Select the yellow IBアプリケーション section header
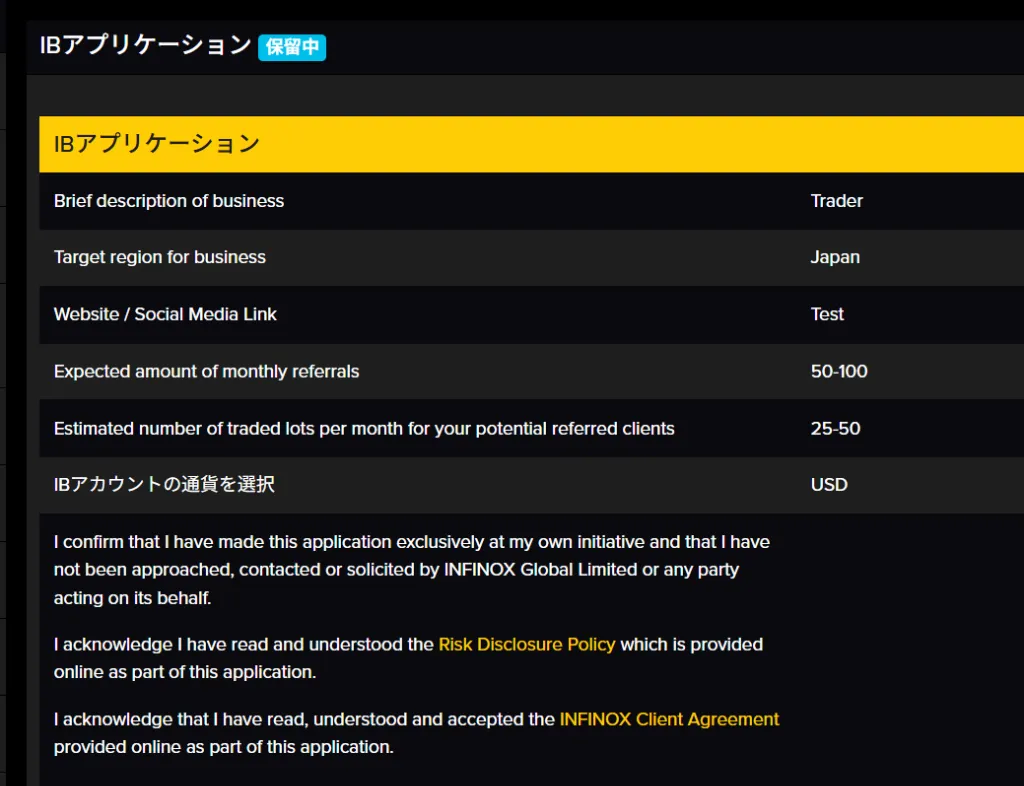1024x786 pixels. point(157,144)
